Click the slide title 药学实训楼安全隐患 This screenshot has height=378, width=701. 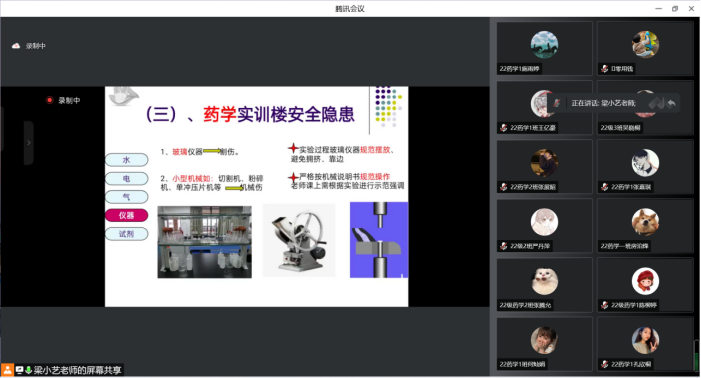point(279,114)
